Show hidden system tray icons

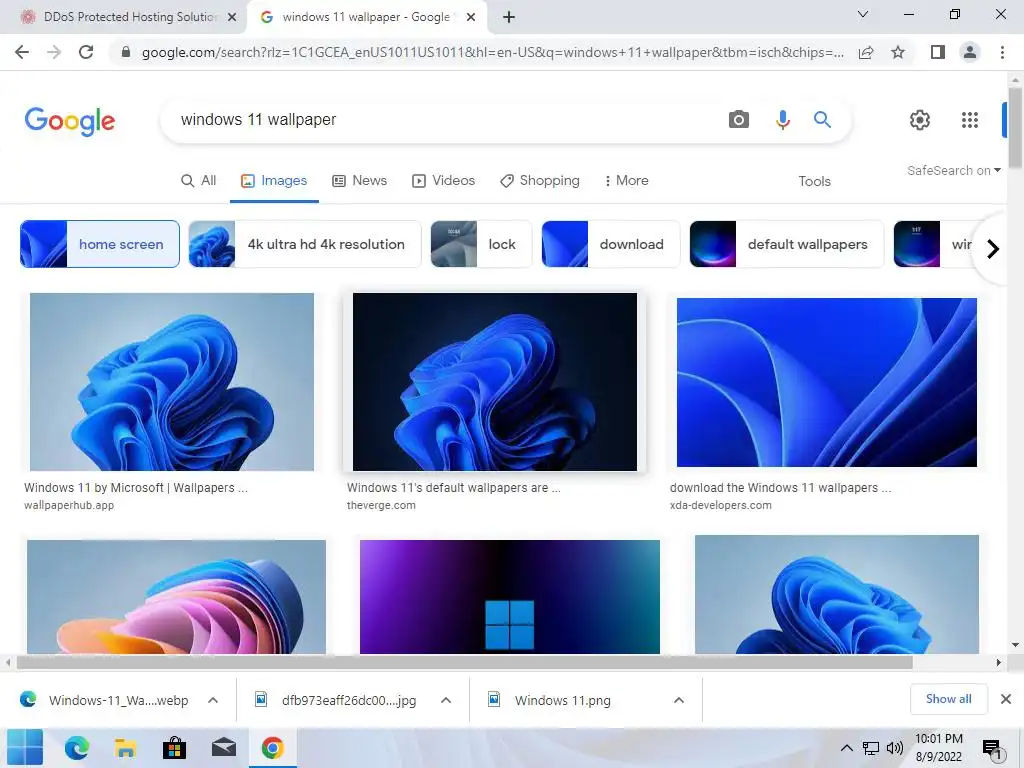(x=846, y=748)
